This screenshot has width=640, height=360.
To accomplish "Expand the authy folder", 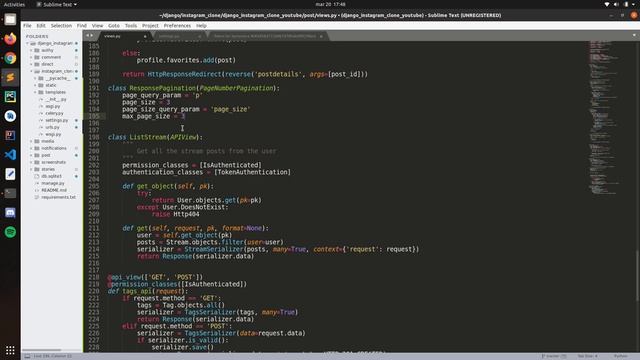I will (x=31, y=50).
